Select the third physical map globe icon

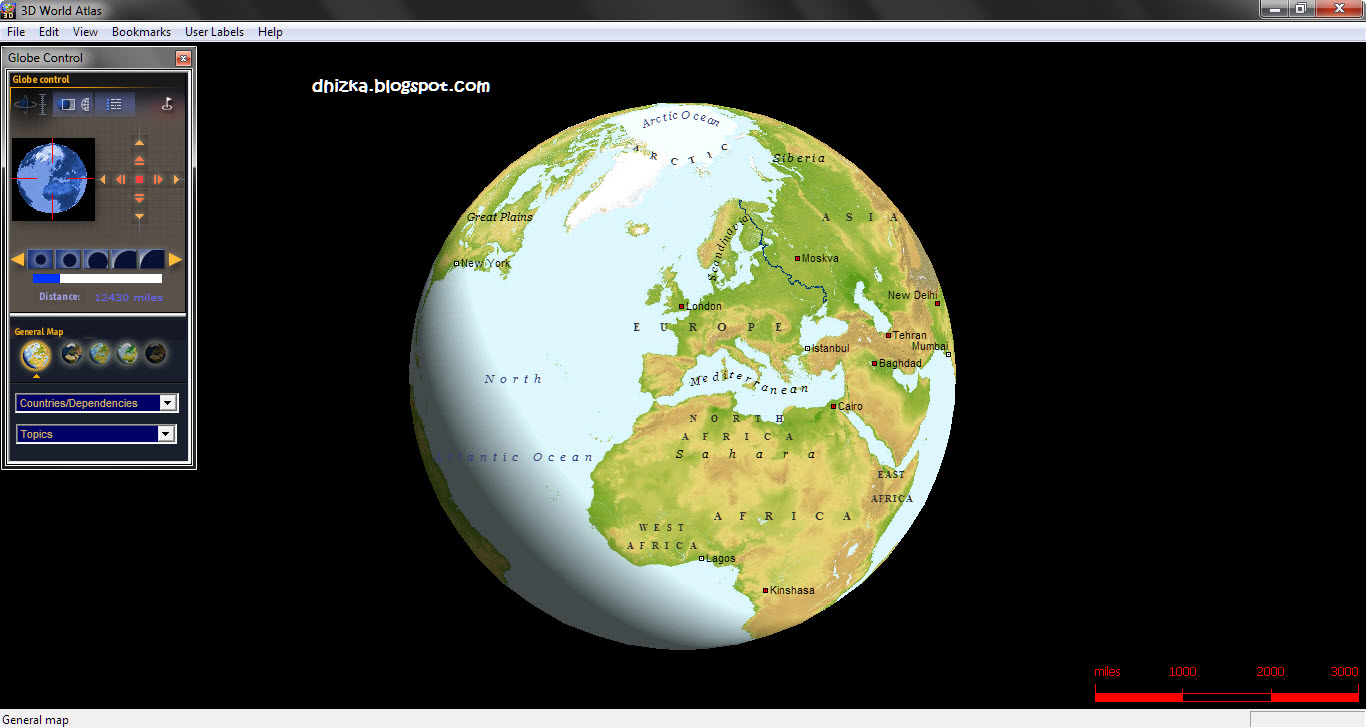(x=99, y=352)
